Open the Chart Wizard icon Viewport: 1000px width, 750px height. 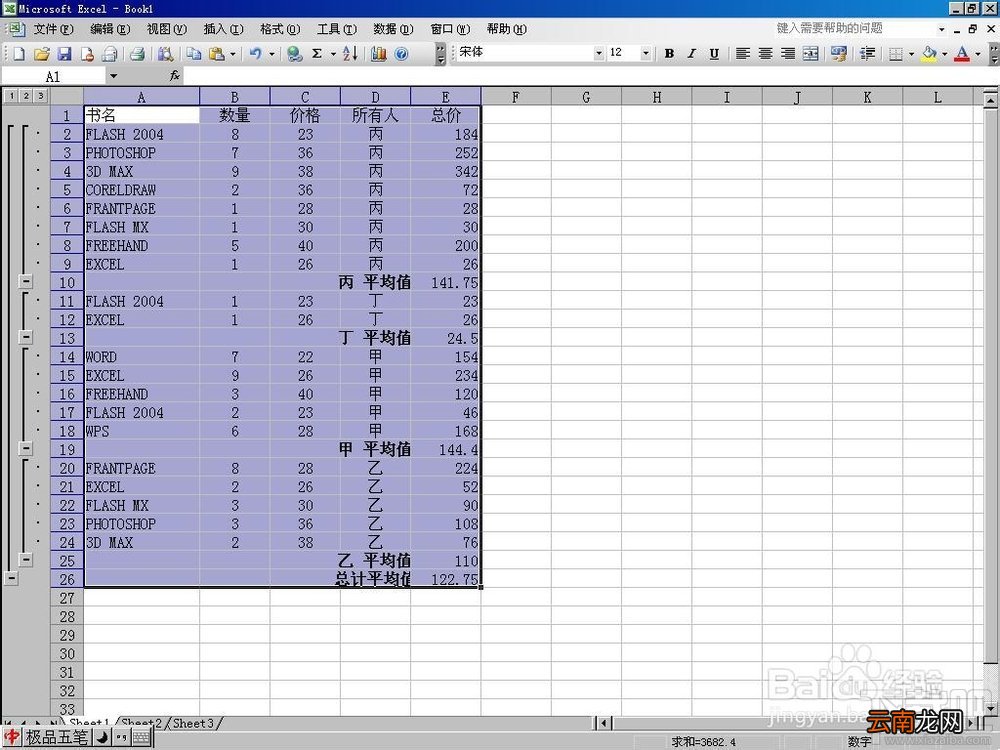tap(378, 54)
